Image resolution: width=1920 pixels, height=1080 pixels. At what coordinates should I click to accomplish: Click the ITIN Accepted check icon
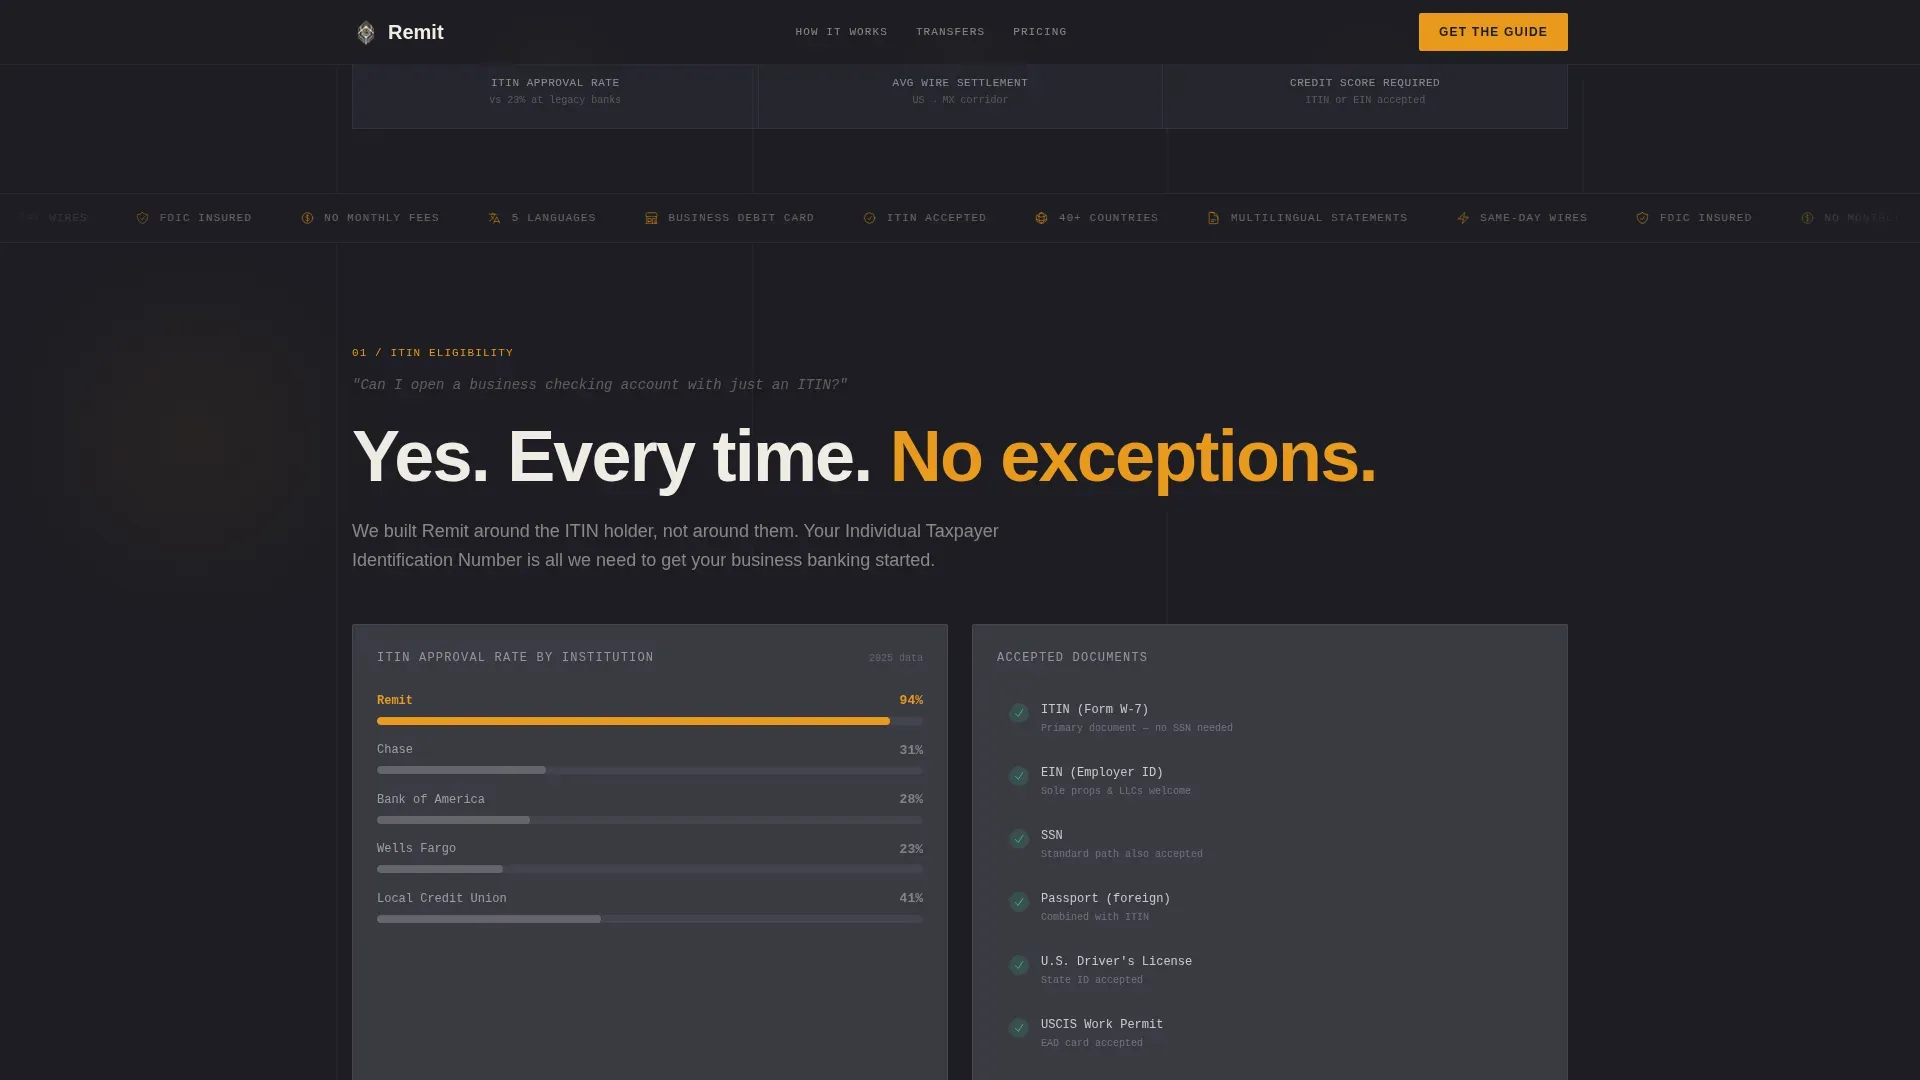coord(870,218)
